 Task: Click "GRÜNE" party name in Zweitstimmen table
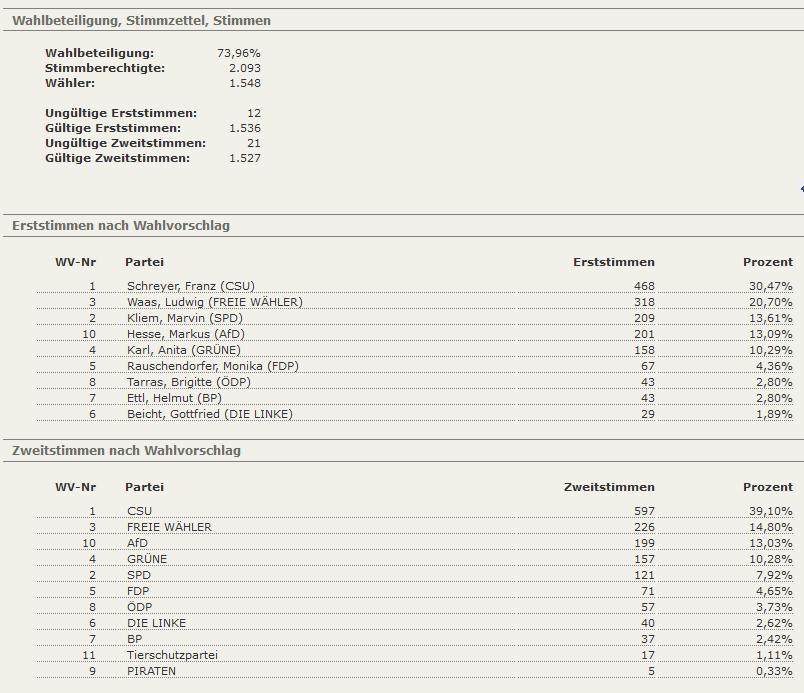147,559
